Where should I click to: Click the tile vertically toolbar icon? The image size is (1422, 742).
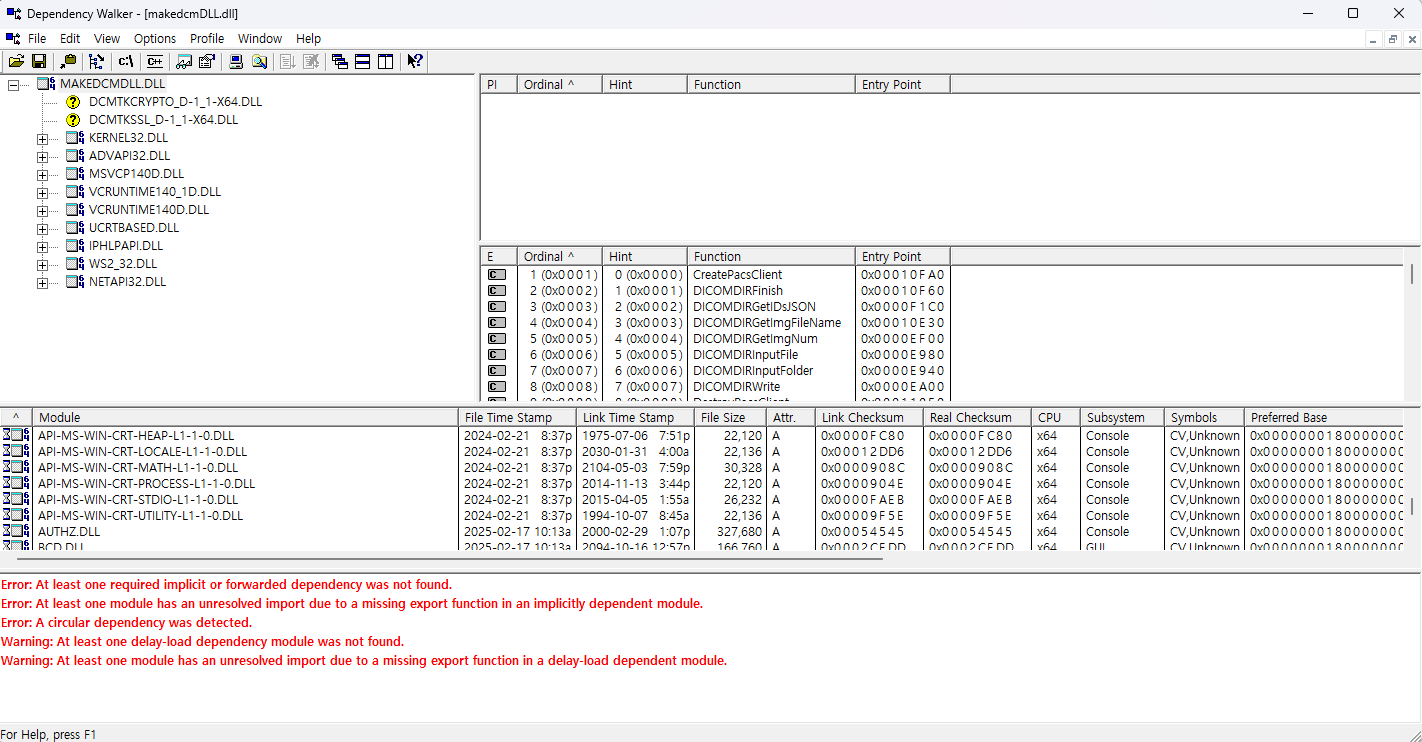click(386, 61)
